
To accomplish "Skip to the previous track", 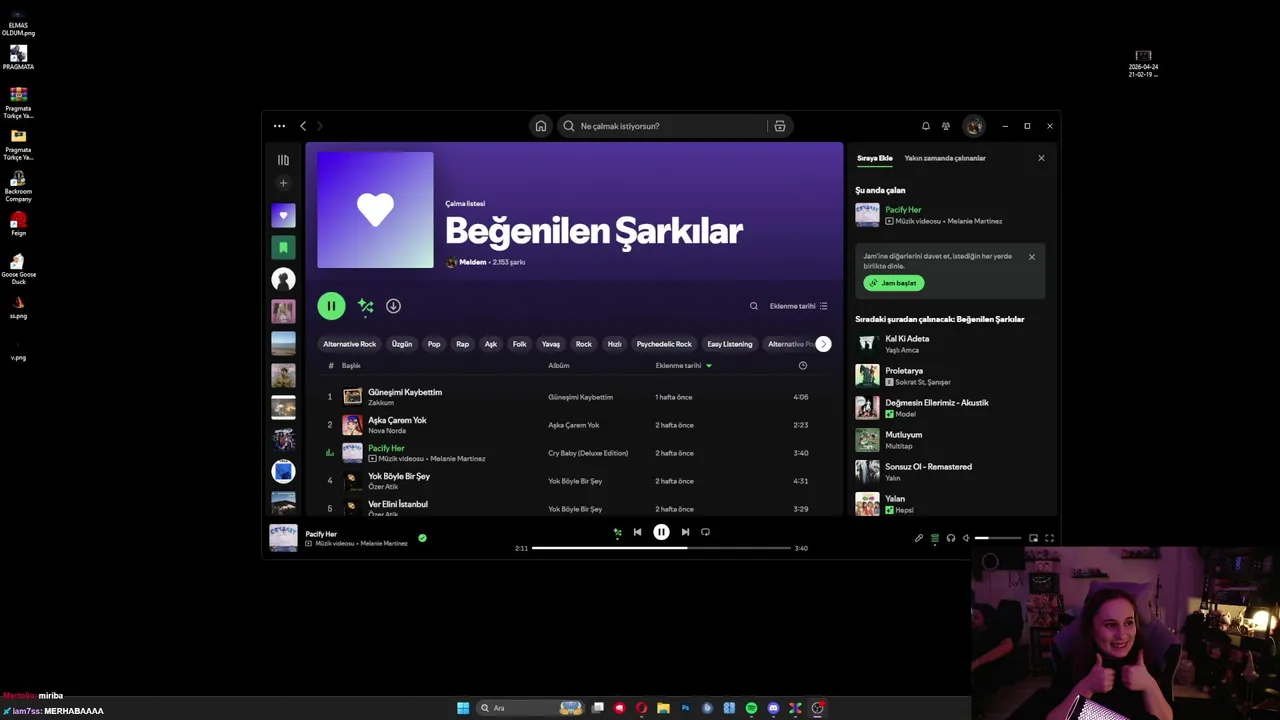I will point(637,532).
